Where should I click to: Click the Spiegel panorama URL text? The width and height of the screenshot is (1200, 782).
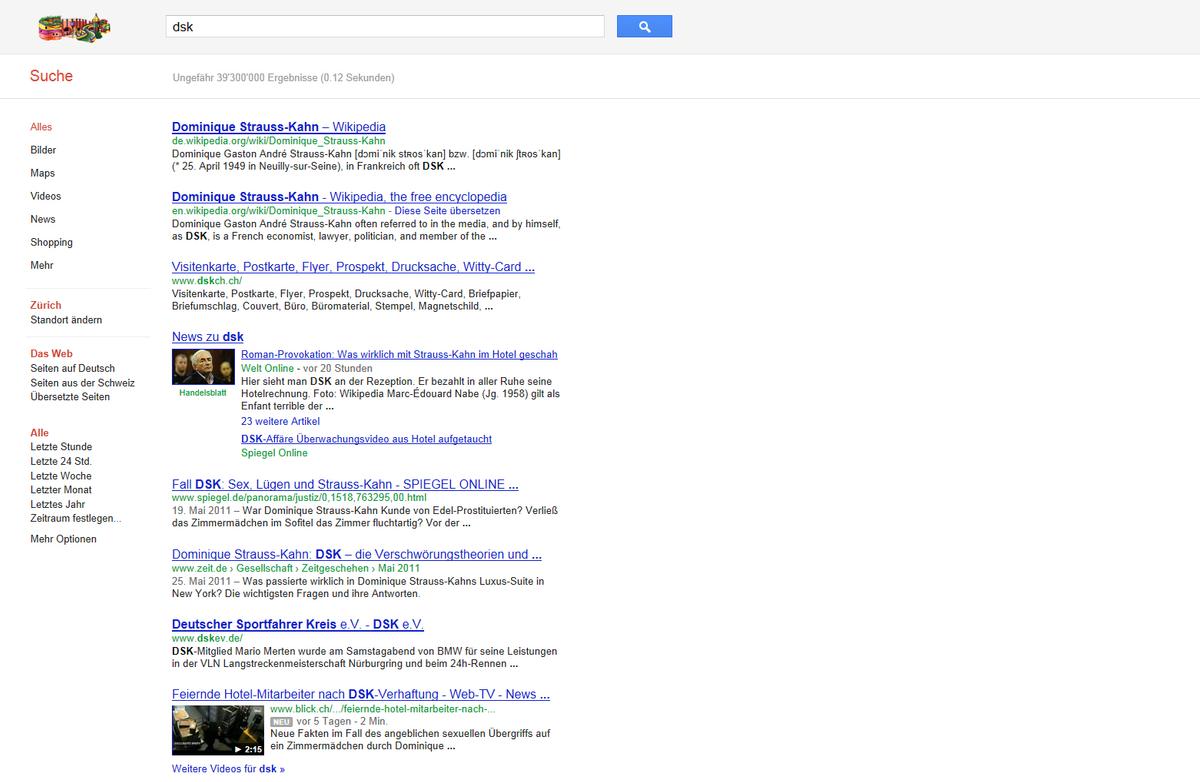tap(299, 497)
